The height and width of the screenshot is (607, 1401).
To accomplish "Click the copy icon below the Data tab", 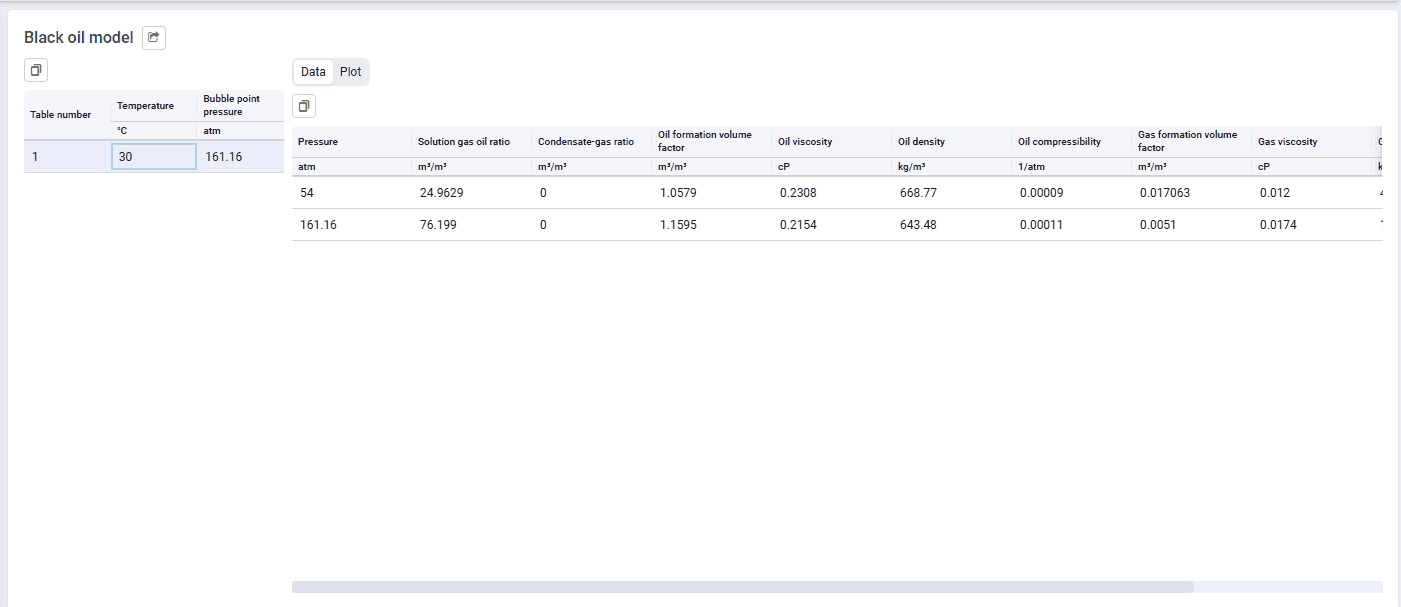I will click(304, 106).
